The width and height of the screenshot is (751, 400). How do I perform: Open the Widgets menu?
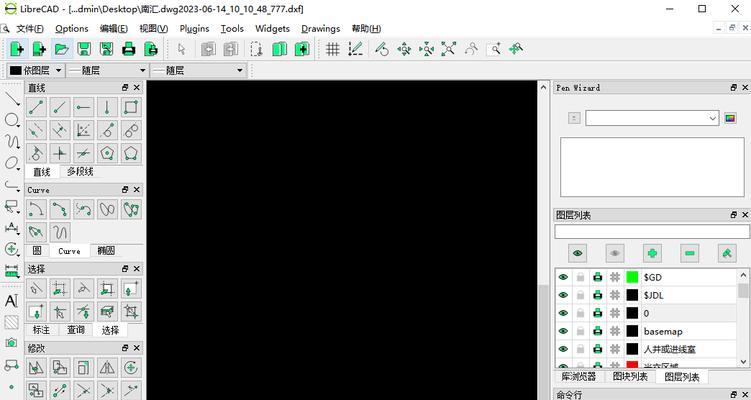(x=273, y=29)
